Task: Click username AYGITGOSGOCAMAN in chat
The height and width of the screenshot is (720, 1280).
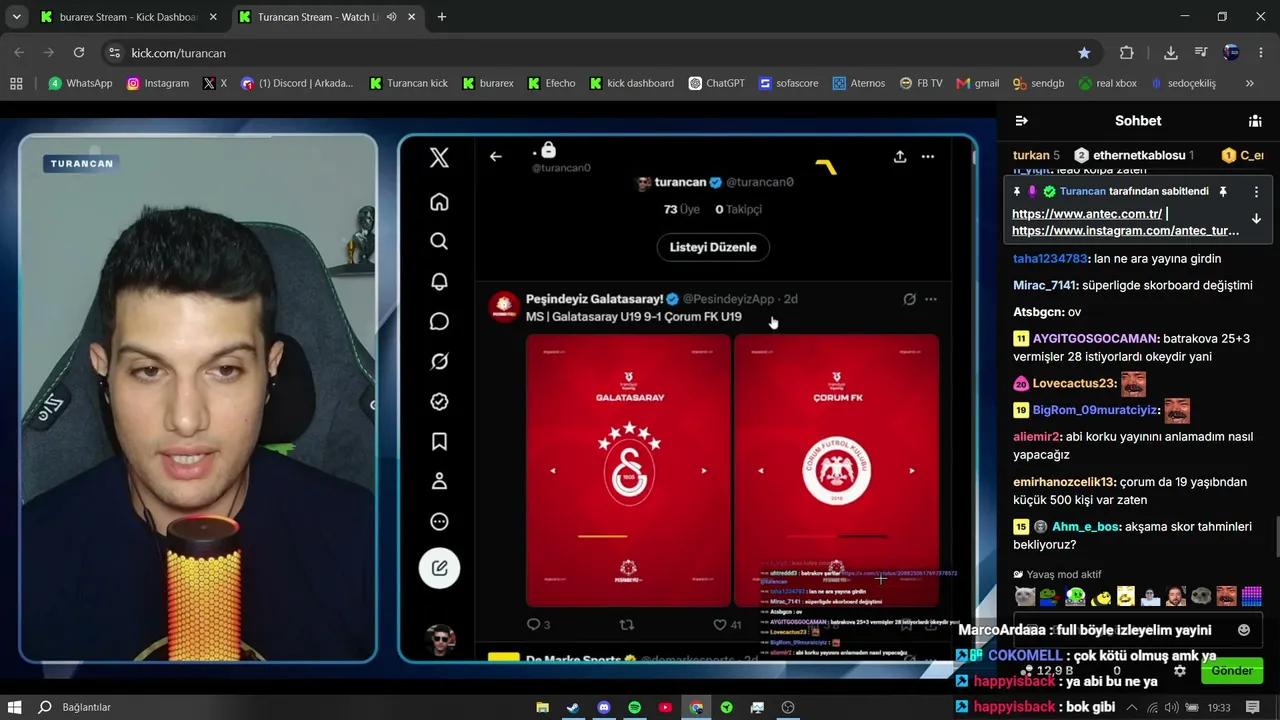Action: (x=1096, y=339)
